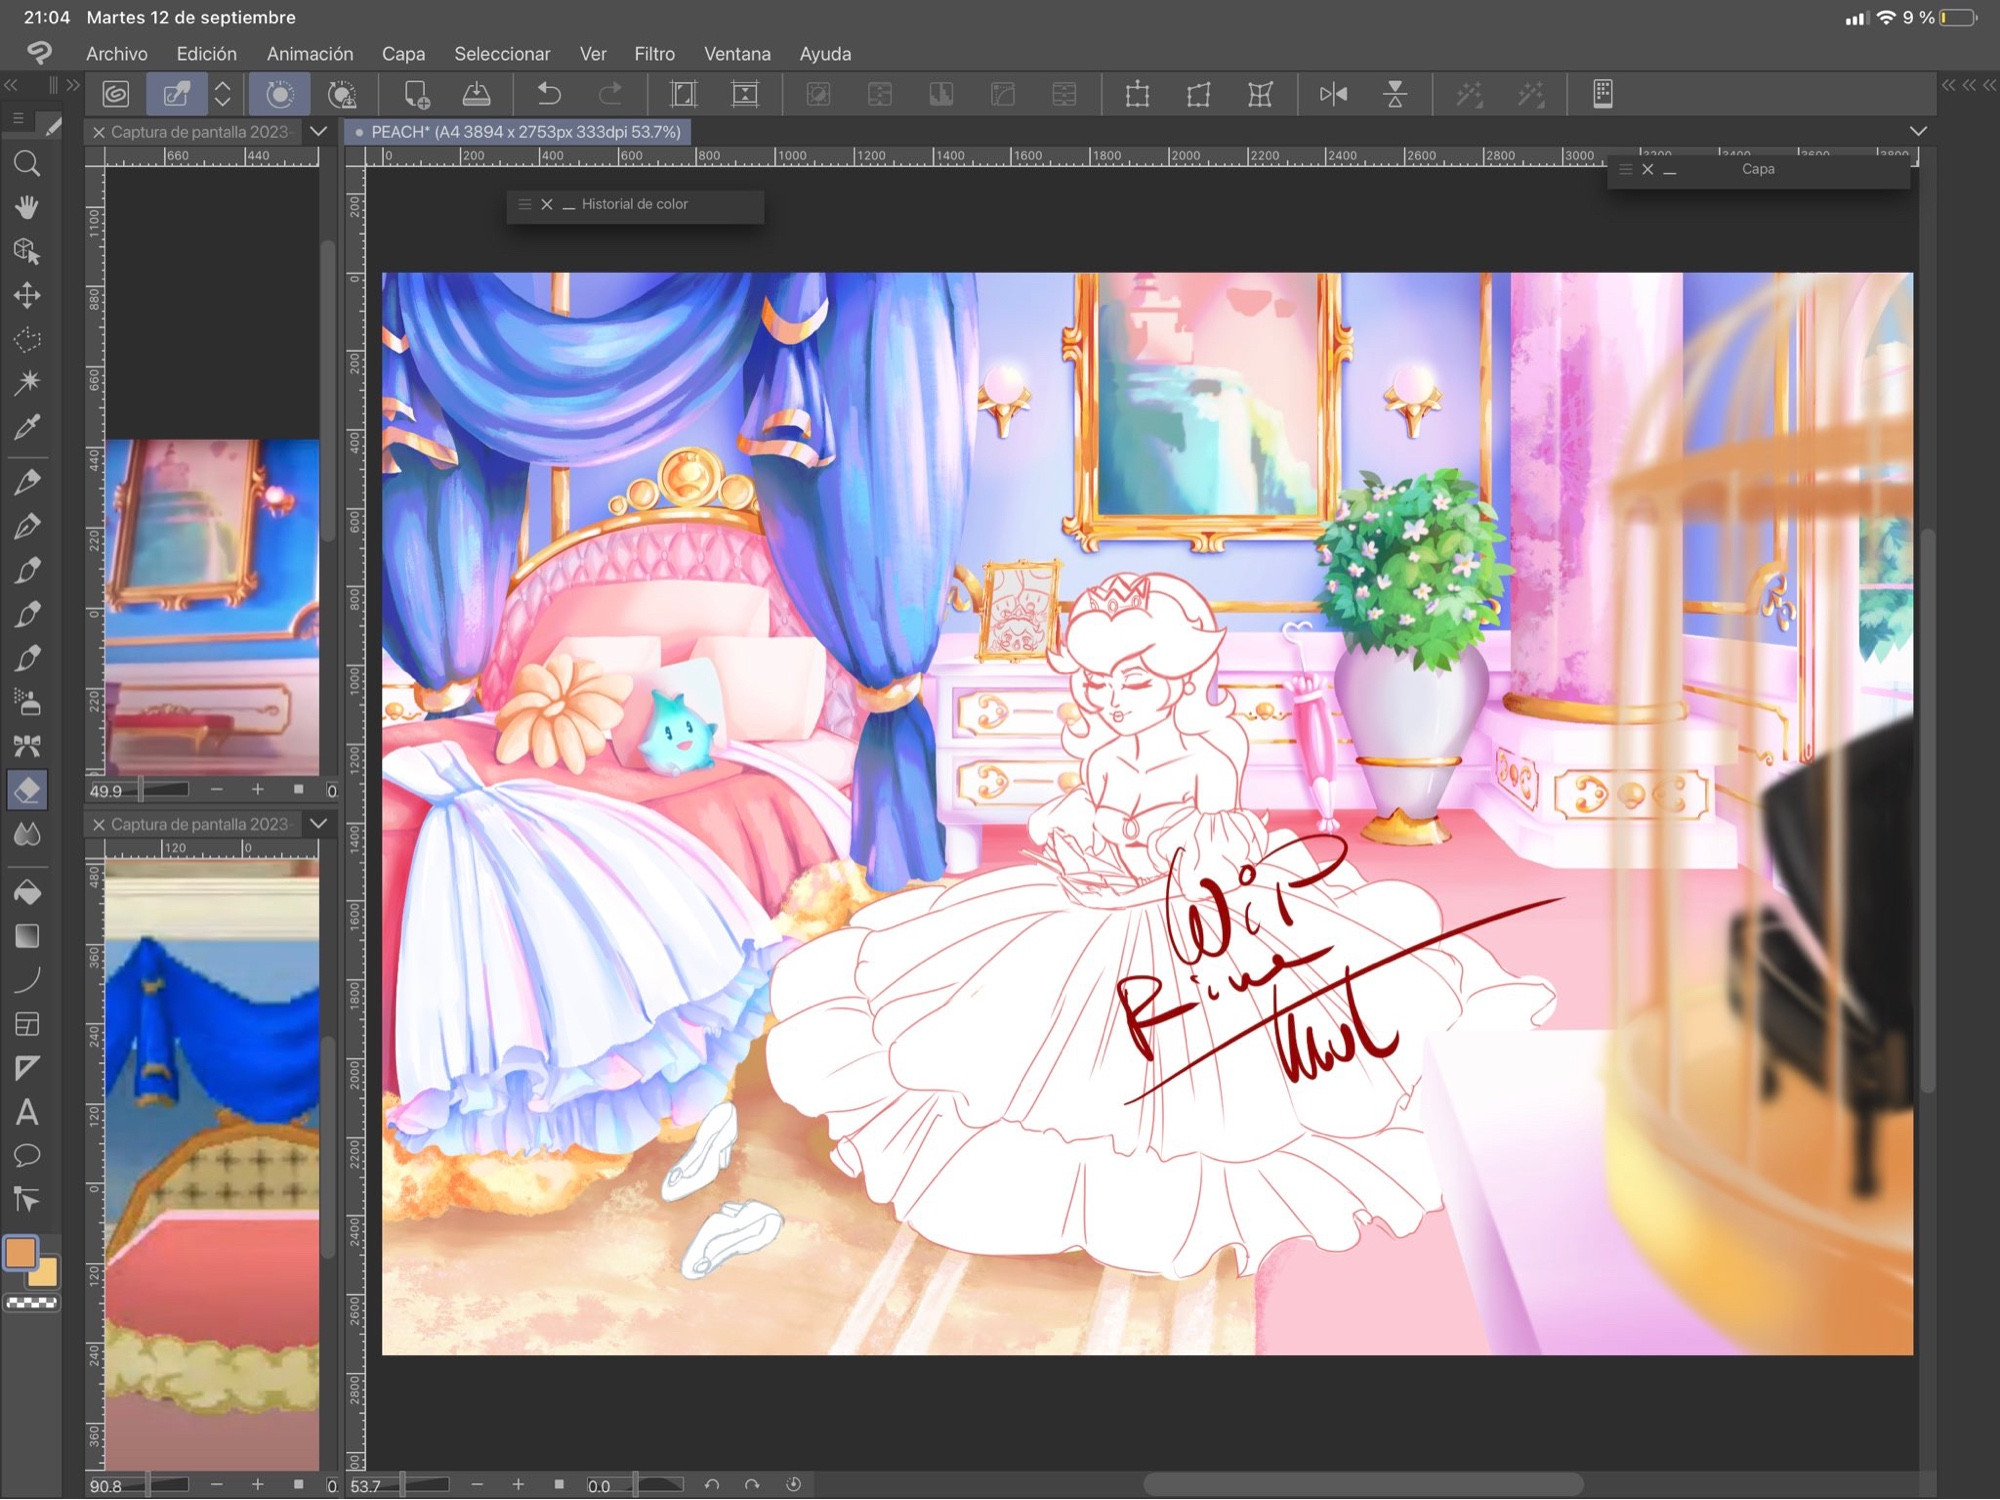This screenshot has height=1500, width=2000.
Task: Open the Capa floating panel menu icon
Action: pos(1625,169)
